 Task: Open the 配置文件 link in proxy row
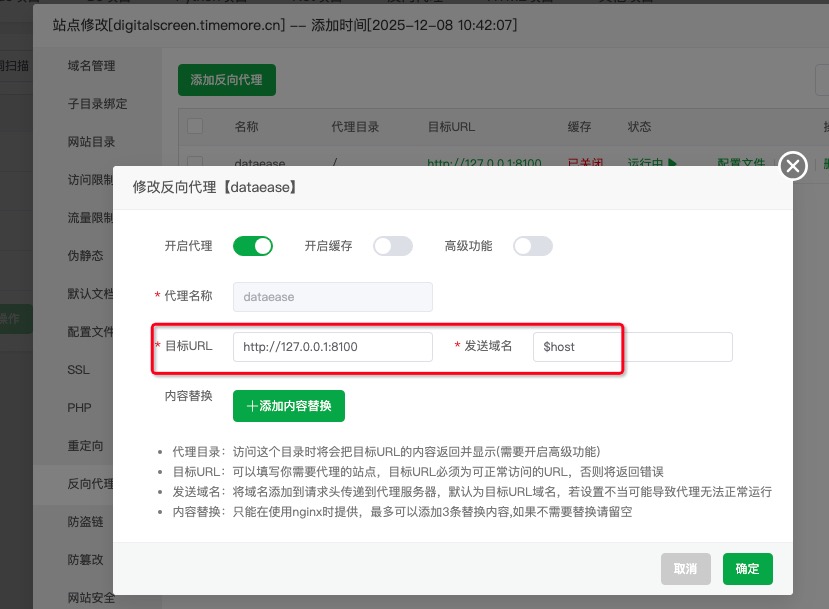740,162
